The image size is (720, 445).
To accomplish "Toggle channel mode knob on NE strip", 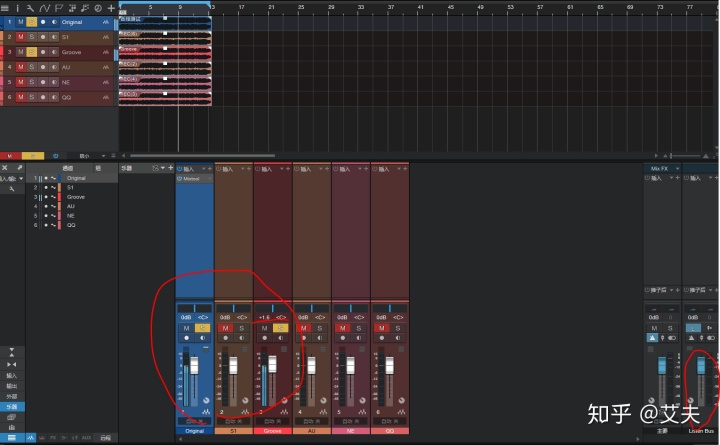I will (x=362, y=400).
